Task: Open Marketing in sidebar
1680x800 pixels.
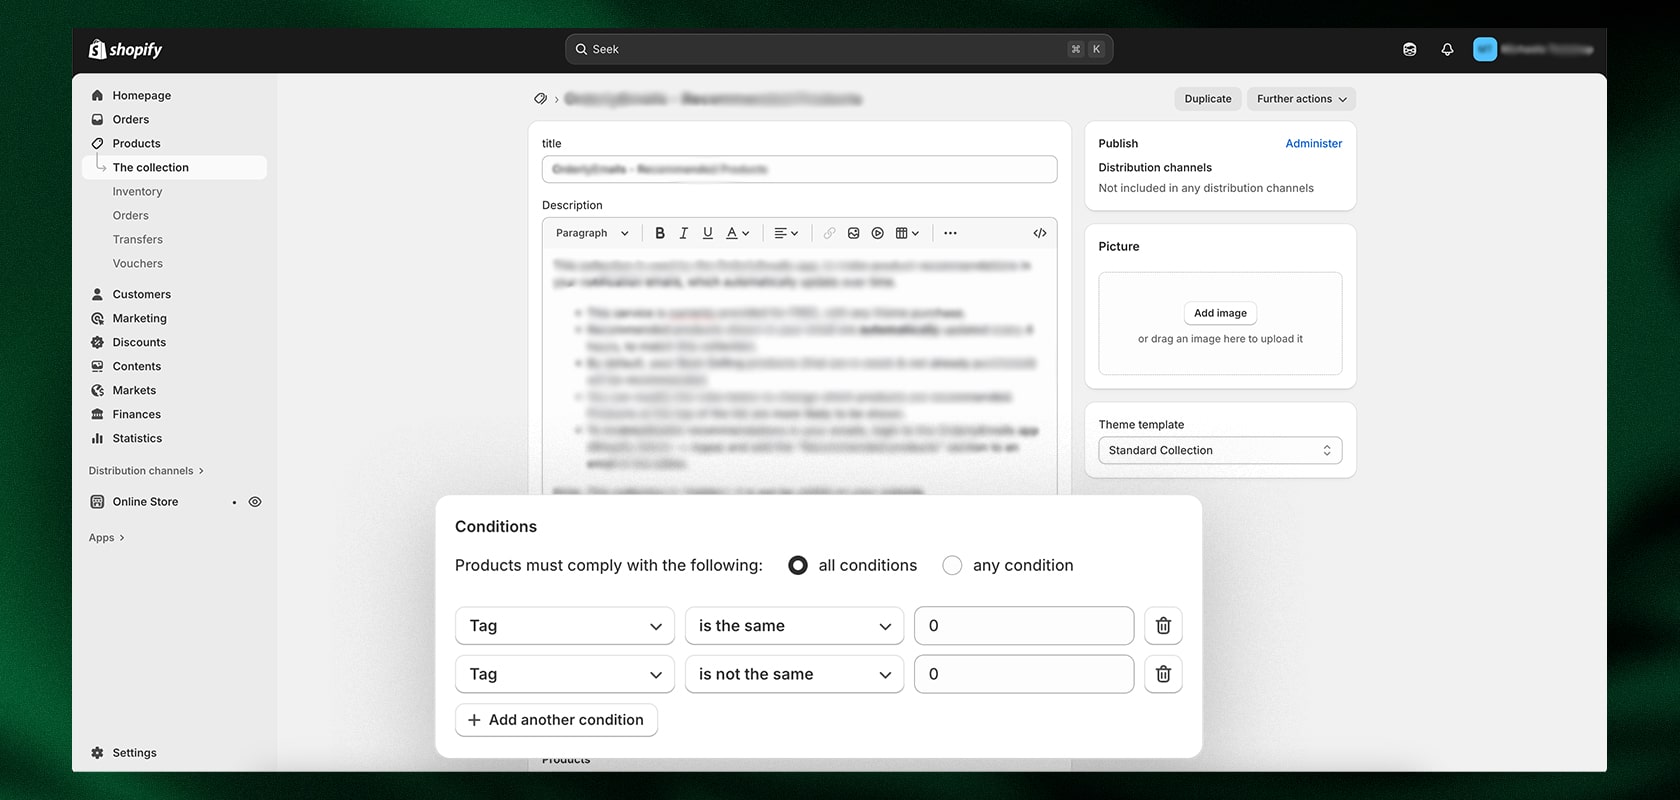Action: [x=139, y=319]
